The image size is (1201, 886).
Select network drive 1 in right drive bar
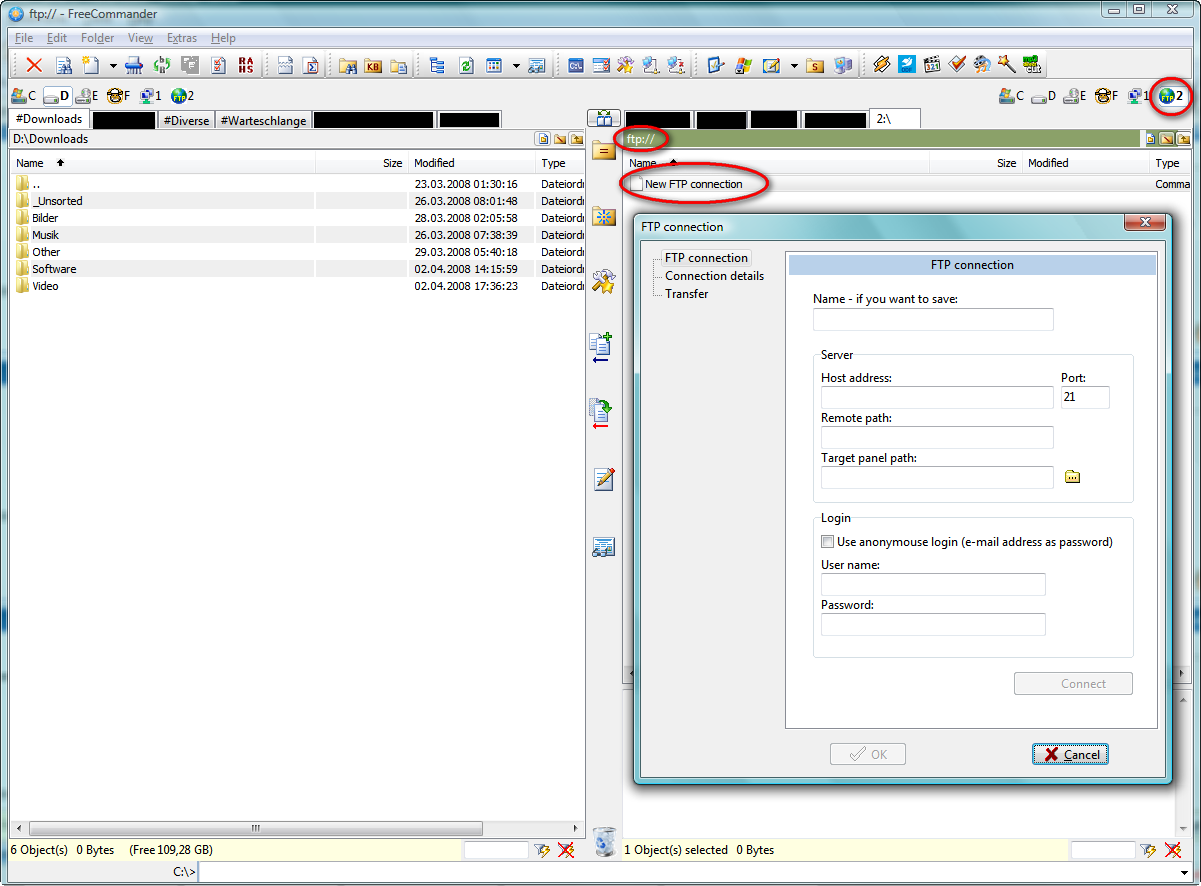pos(1139,96)
